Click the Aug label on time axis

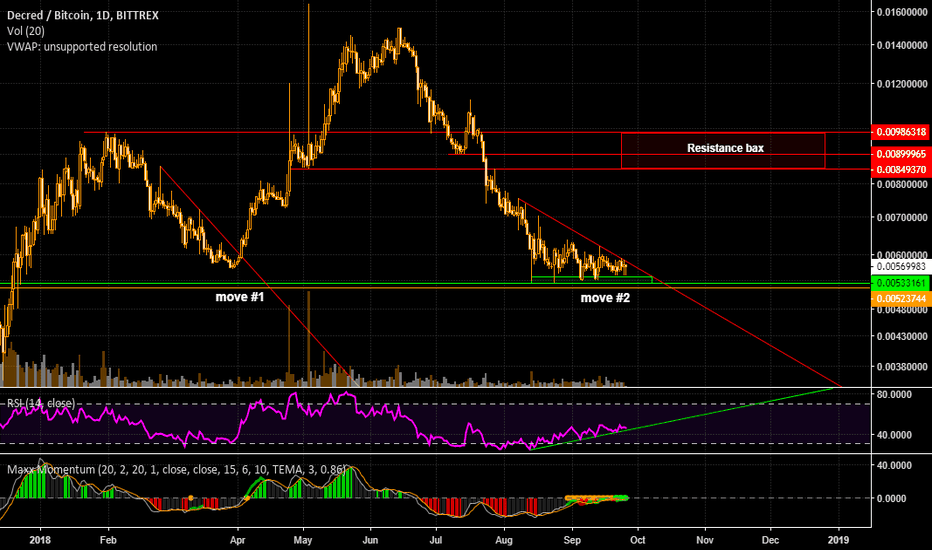(x=504, y=540)
